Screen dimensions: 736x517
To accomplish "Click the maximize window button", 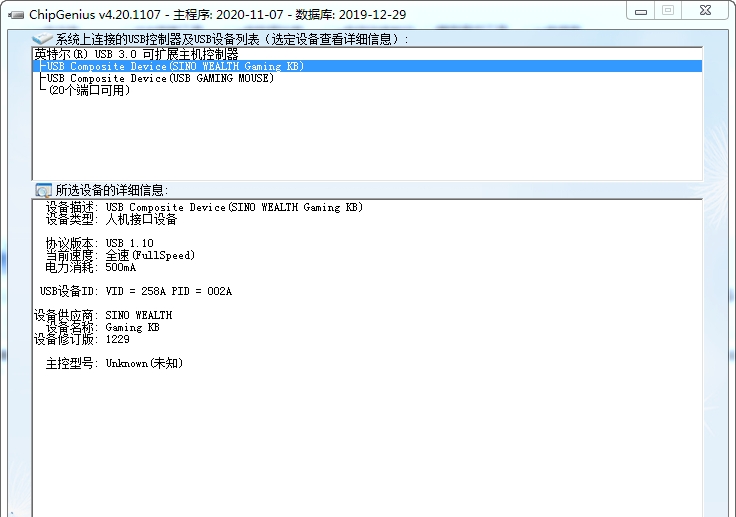I will click(x=668, y=10).
